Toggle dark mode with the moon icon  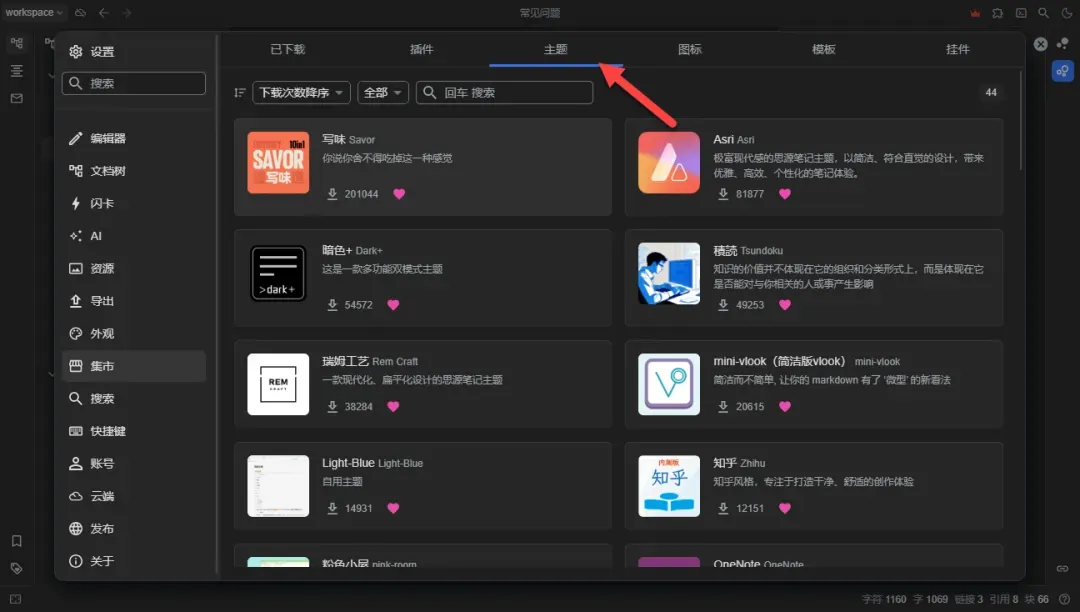tap(1067, 13)
